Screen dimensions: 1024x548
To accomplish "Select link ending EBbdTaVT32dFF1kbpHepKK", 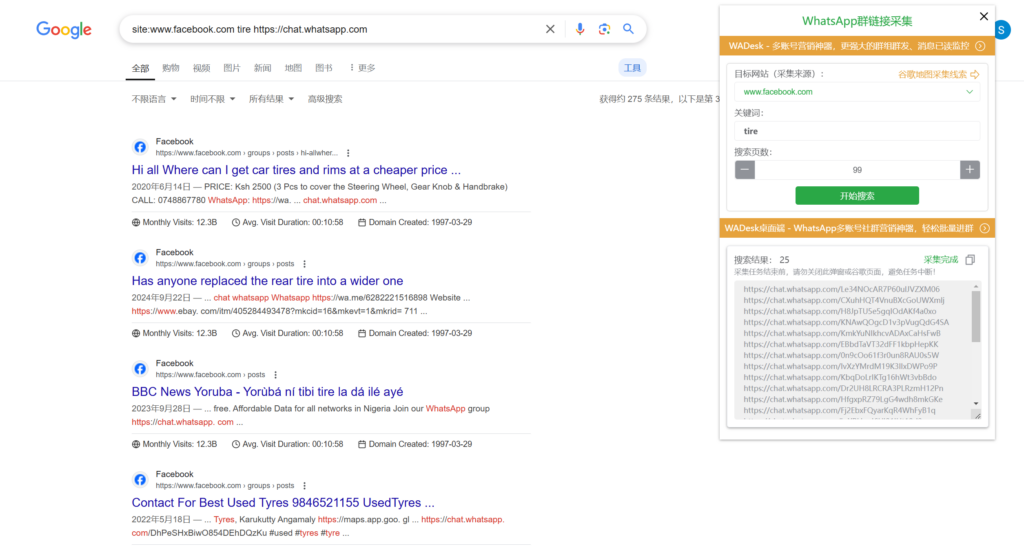I will 840,344.
